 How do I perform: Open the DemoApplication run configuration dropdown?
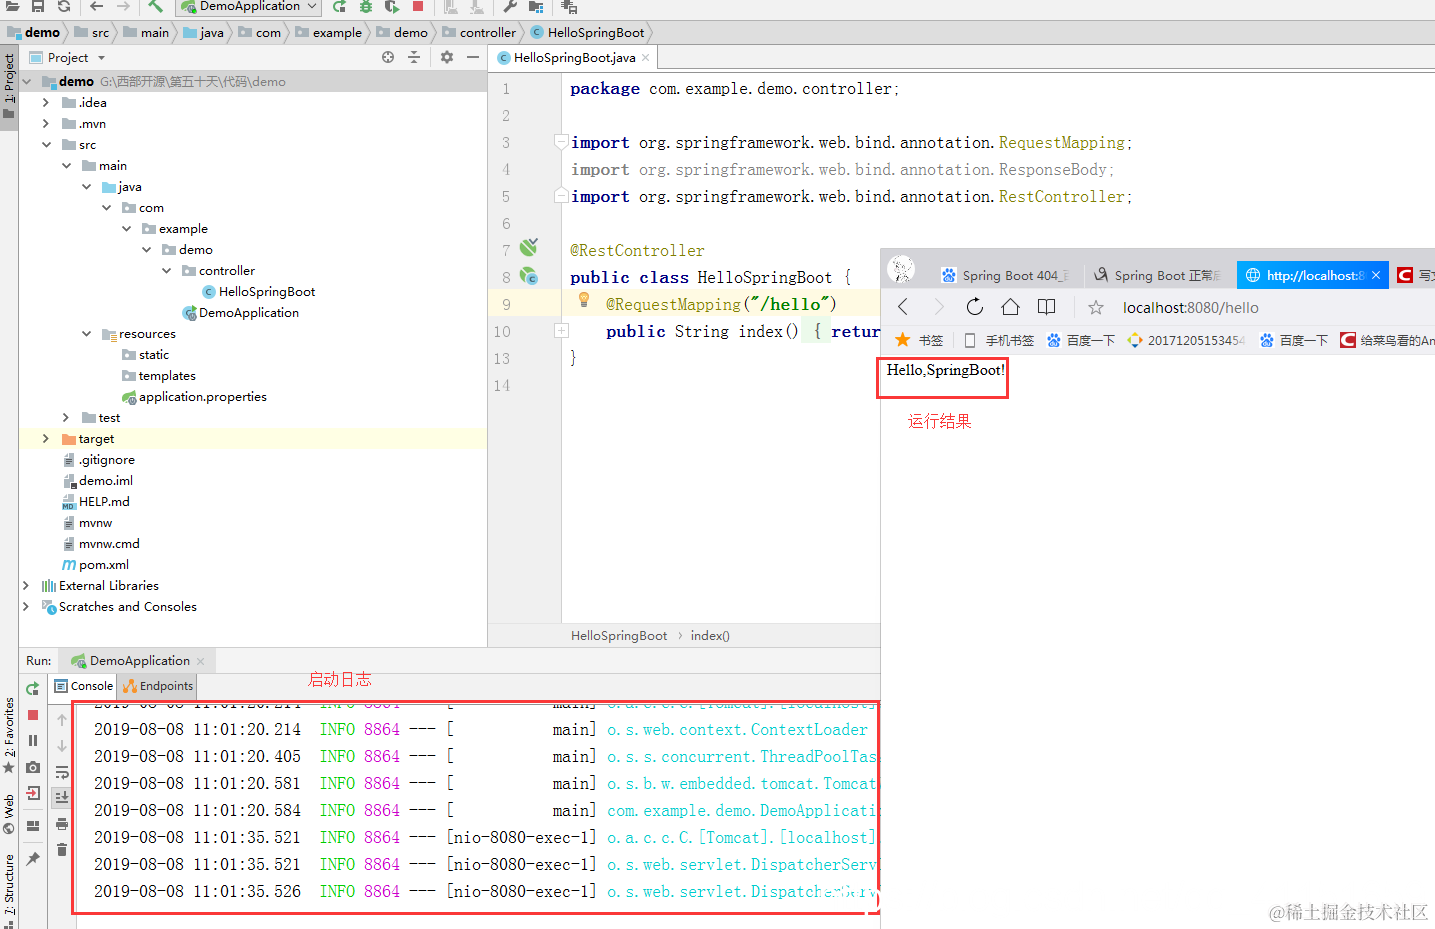(x=249, y=6)
